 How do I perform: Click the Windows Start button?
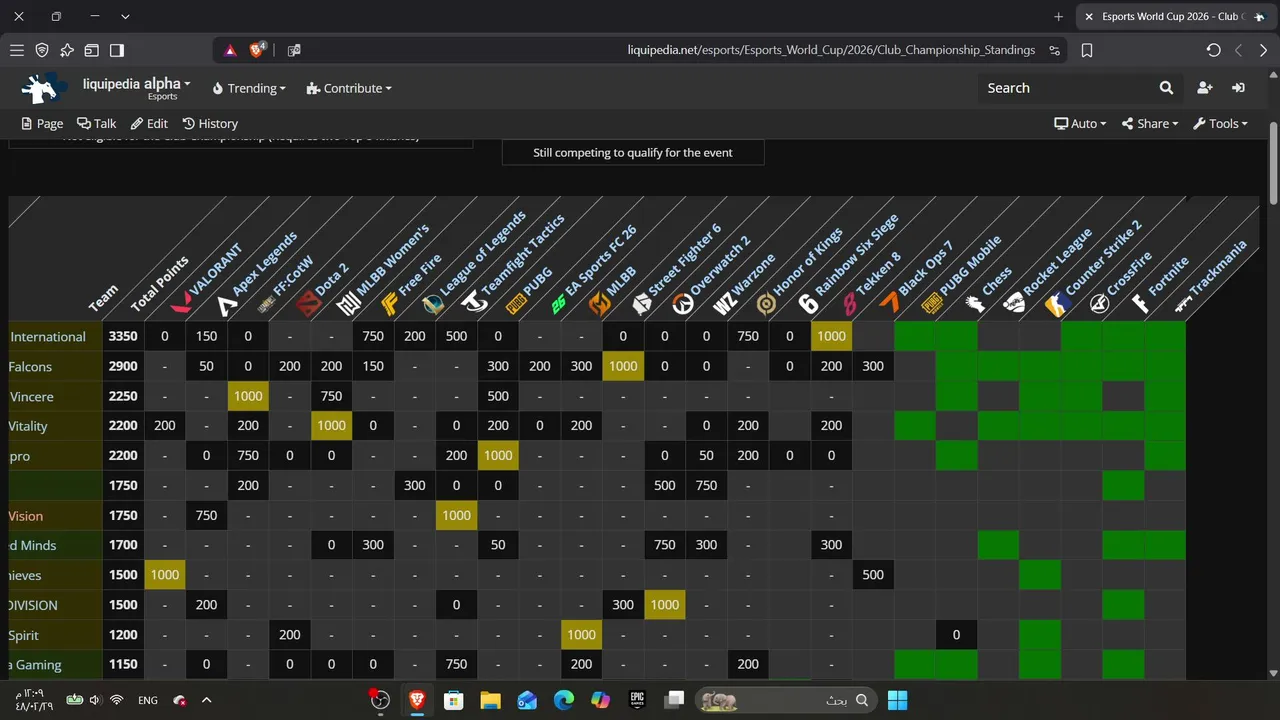[x=897, y=700]
